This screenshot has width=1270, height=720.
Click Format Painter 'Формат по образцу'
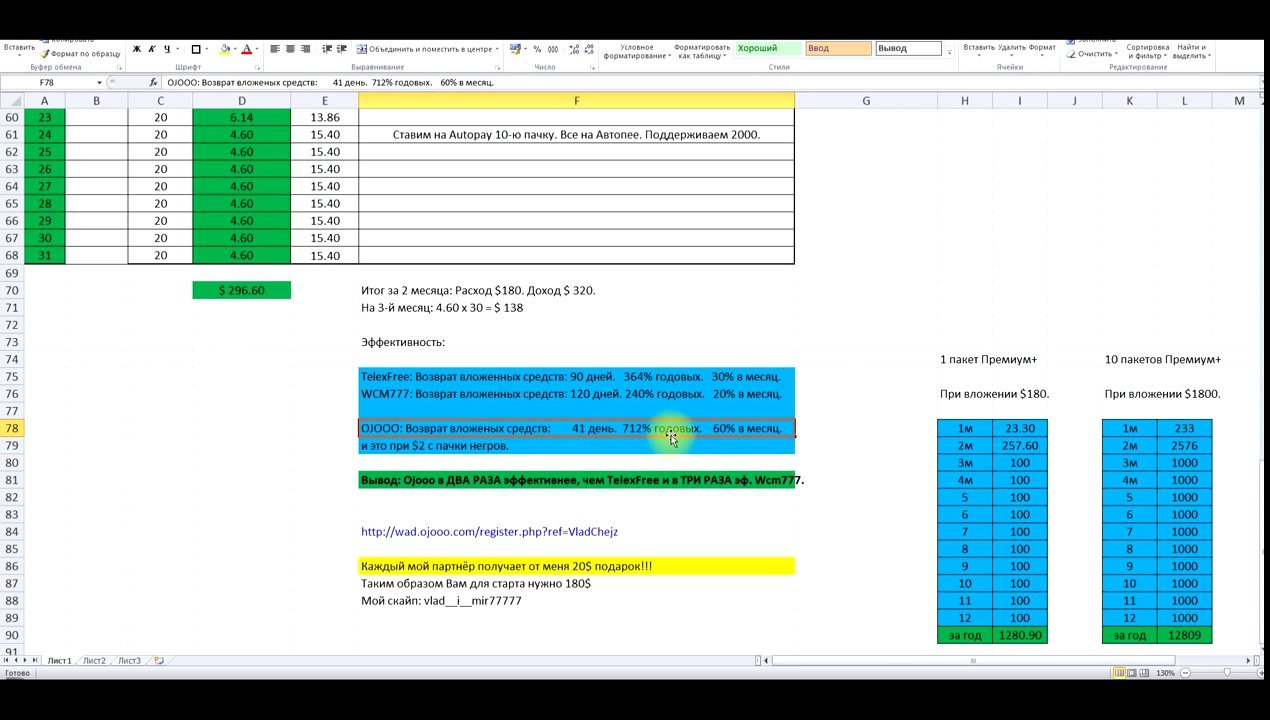pyautogui.click(x=79, y=53)
